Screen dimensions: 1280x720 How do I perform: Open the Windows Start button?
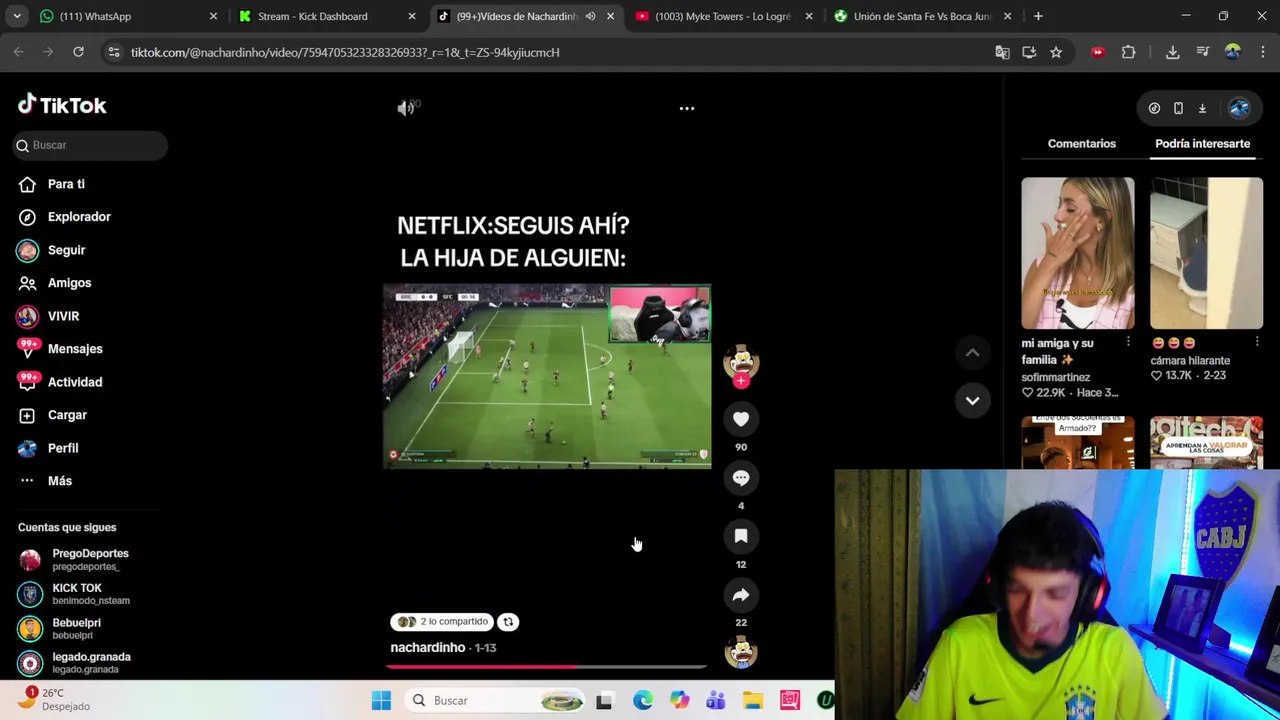(x=381, y=701)
